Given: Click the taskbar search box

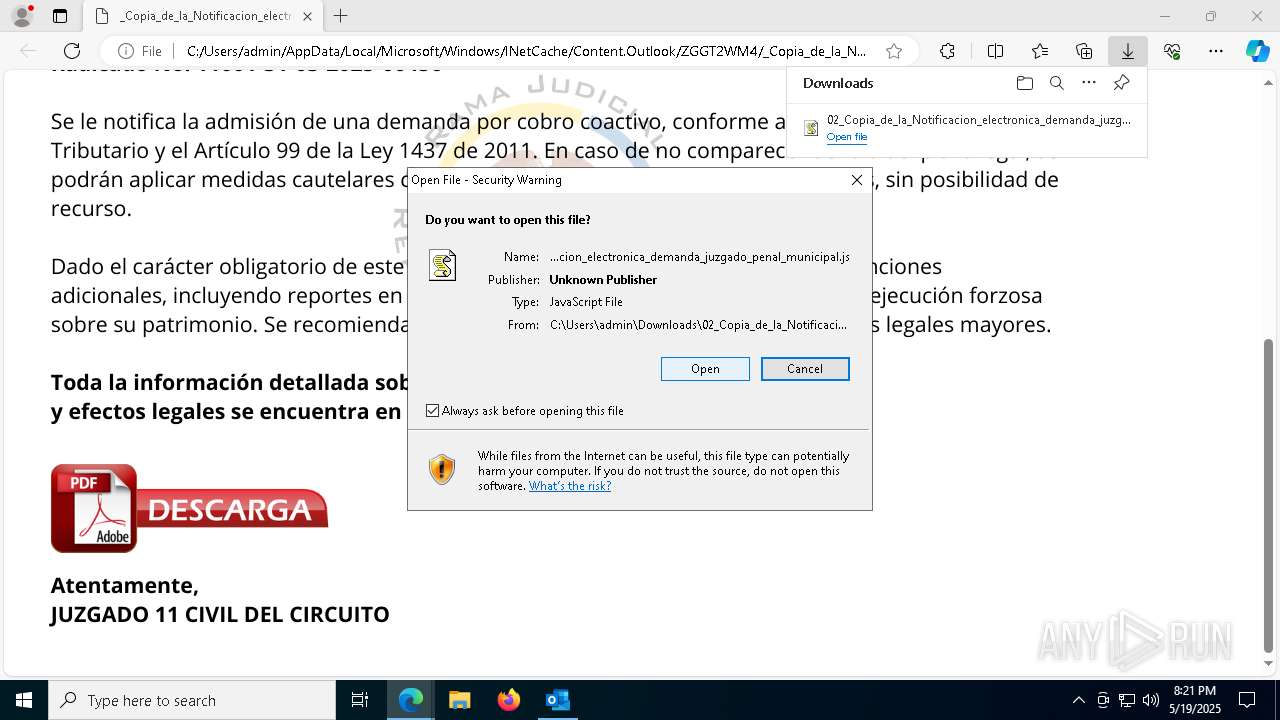Looking at the screenshot, I should tap(192, 700).
